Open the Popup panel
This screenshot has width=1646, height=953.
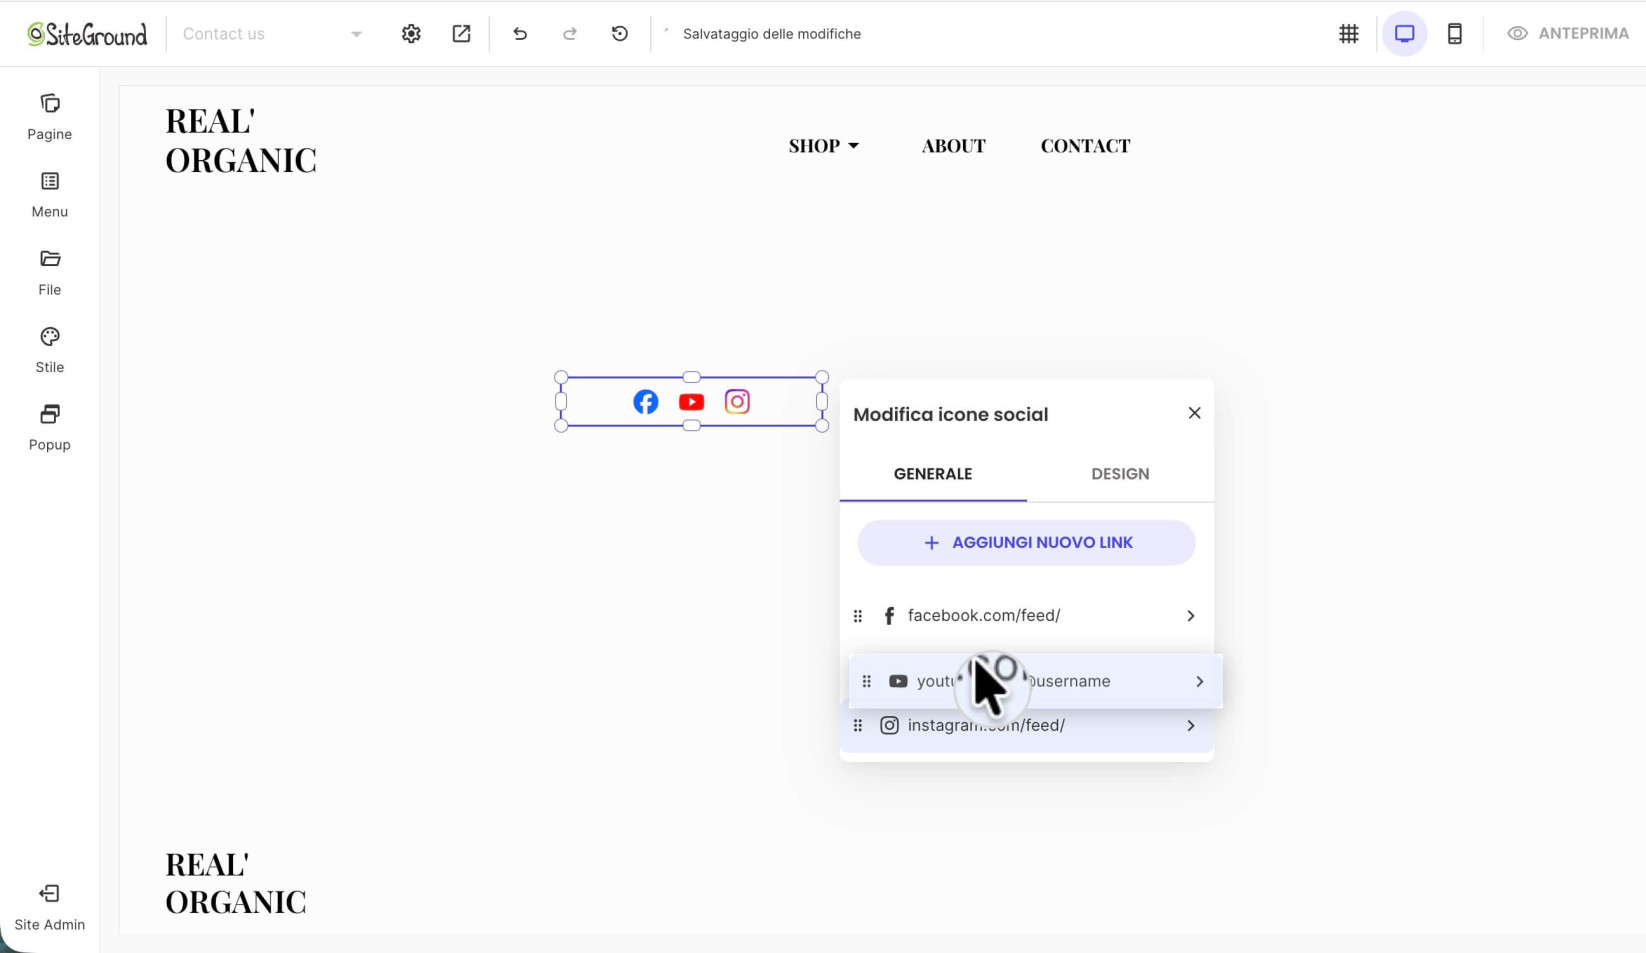tap(50, 428)
